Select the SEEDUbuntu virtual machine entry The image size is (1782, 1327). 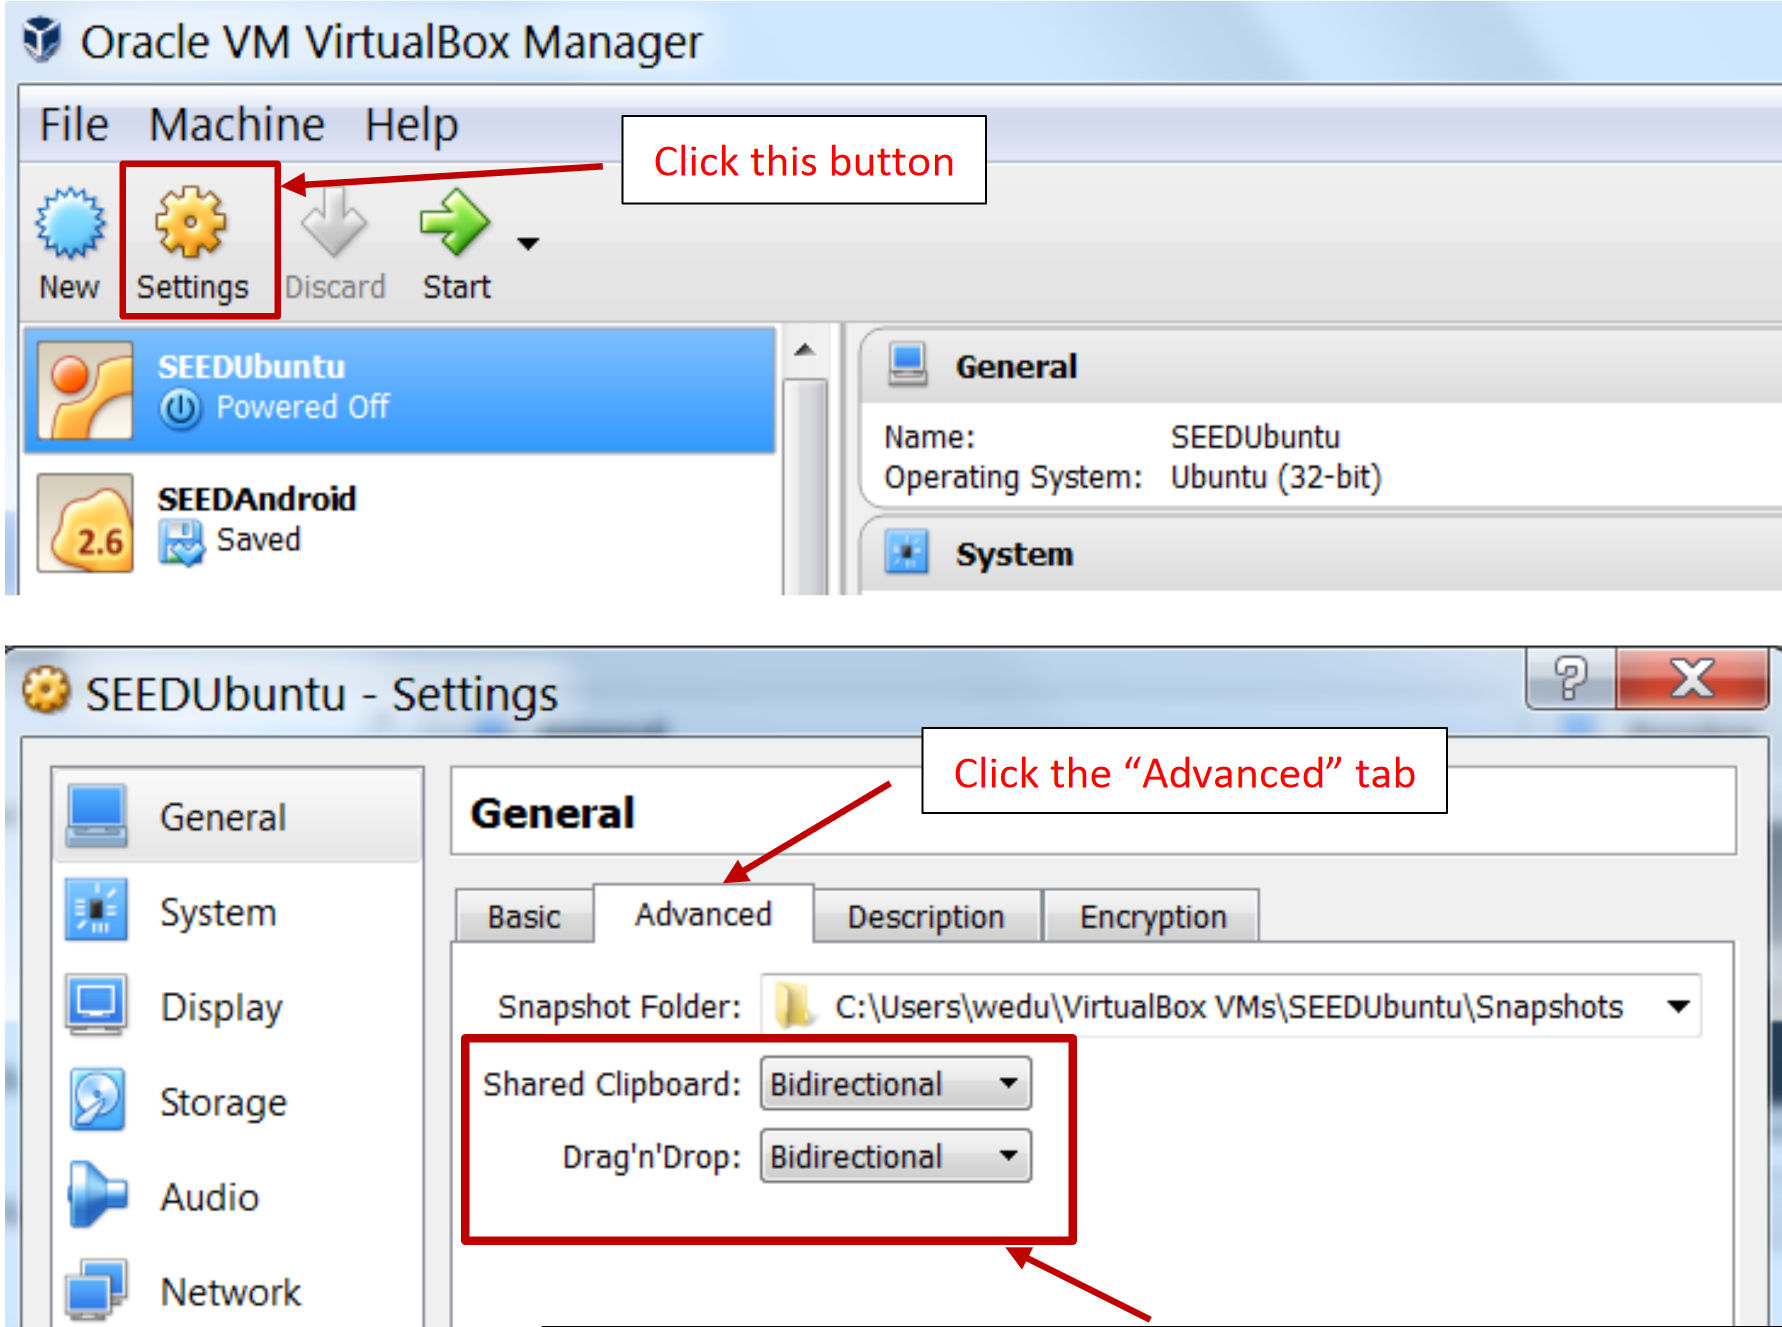(400, 390)
